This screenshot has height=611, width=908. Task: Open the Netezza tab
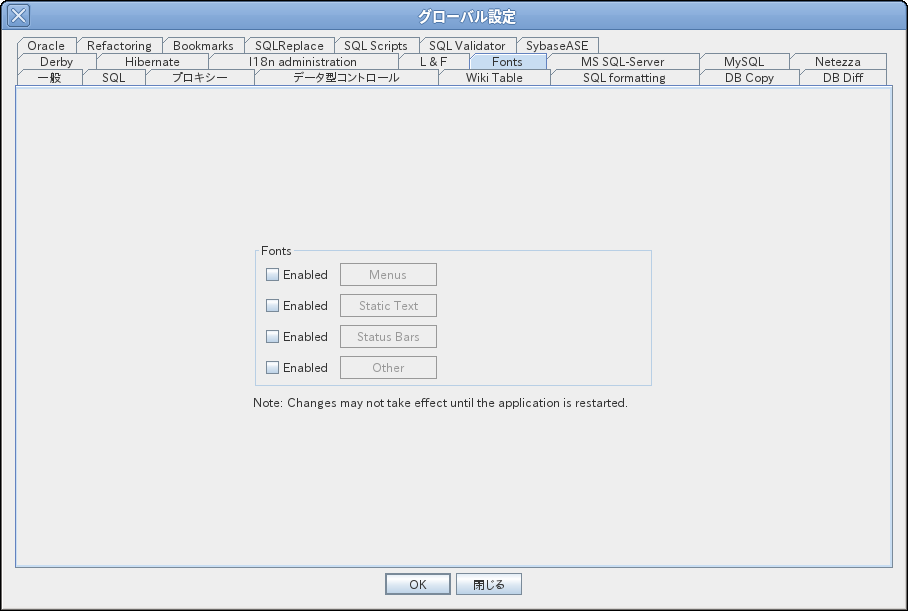coord(838,61)
